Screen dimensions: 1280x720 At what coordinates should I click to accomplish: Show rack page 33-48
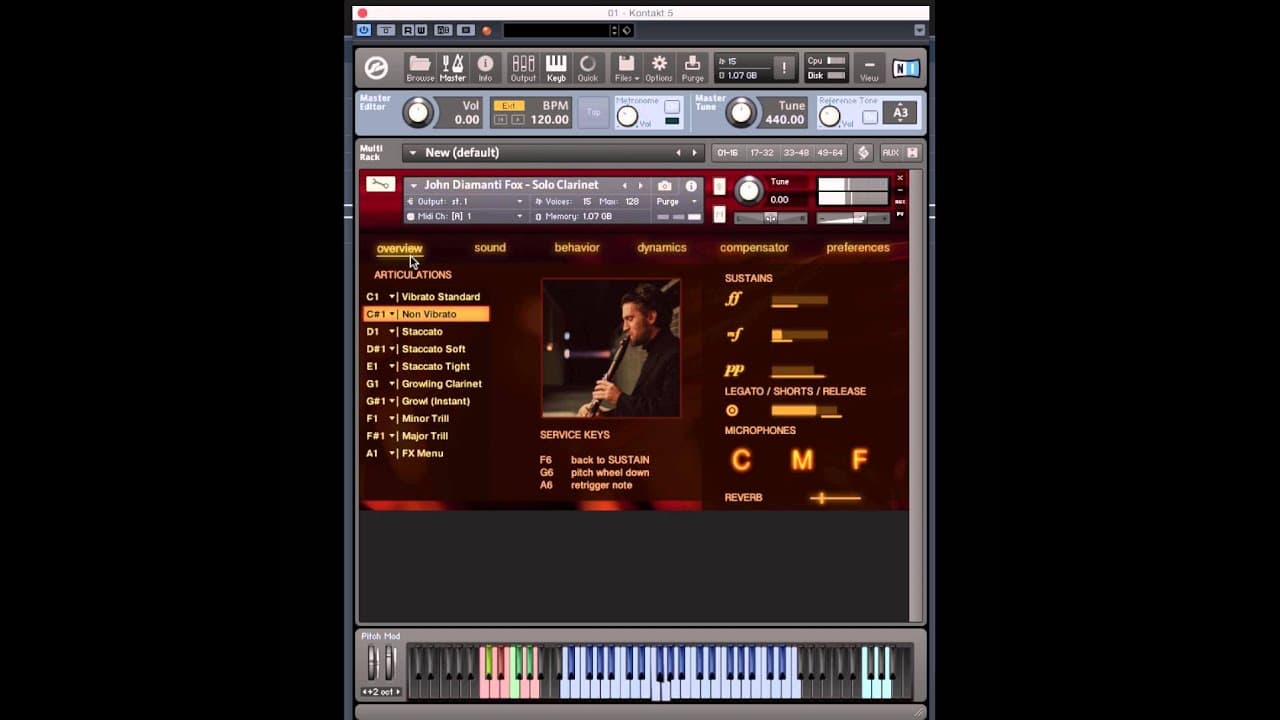(x=796, y=153)
